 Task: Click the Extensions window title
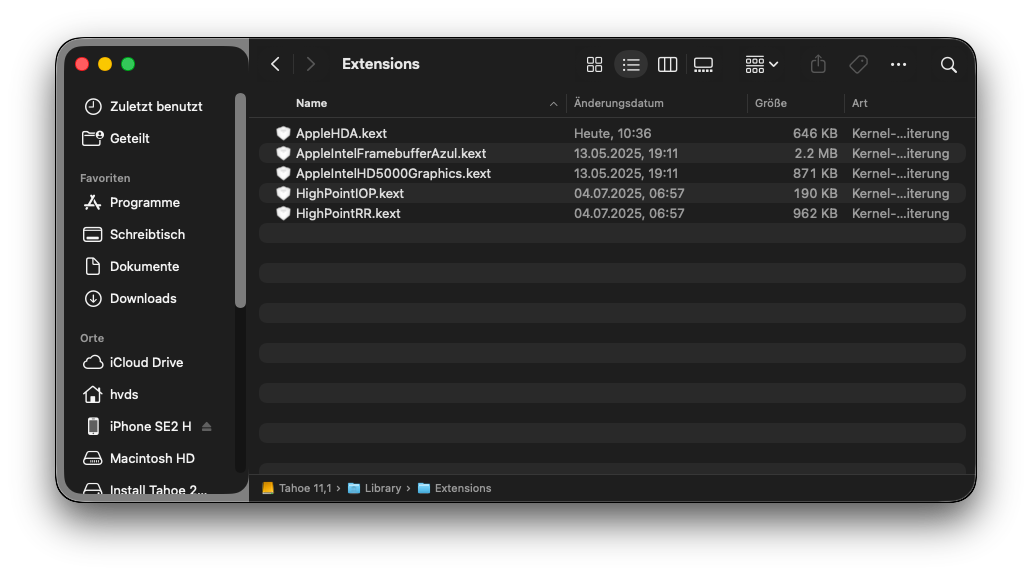[x=380, y=64]
